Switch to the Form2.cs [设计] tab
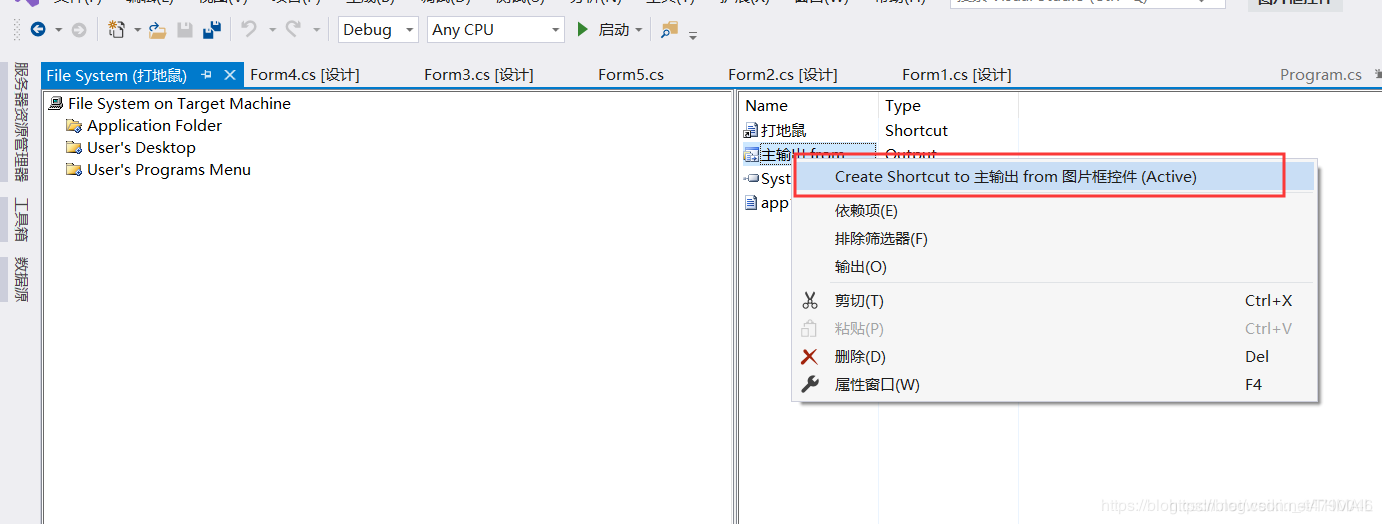The height and width of the screenshot is (524, 1382). (783, 75)
